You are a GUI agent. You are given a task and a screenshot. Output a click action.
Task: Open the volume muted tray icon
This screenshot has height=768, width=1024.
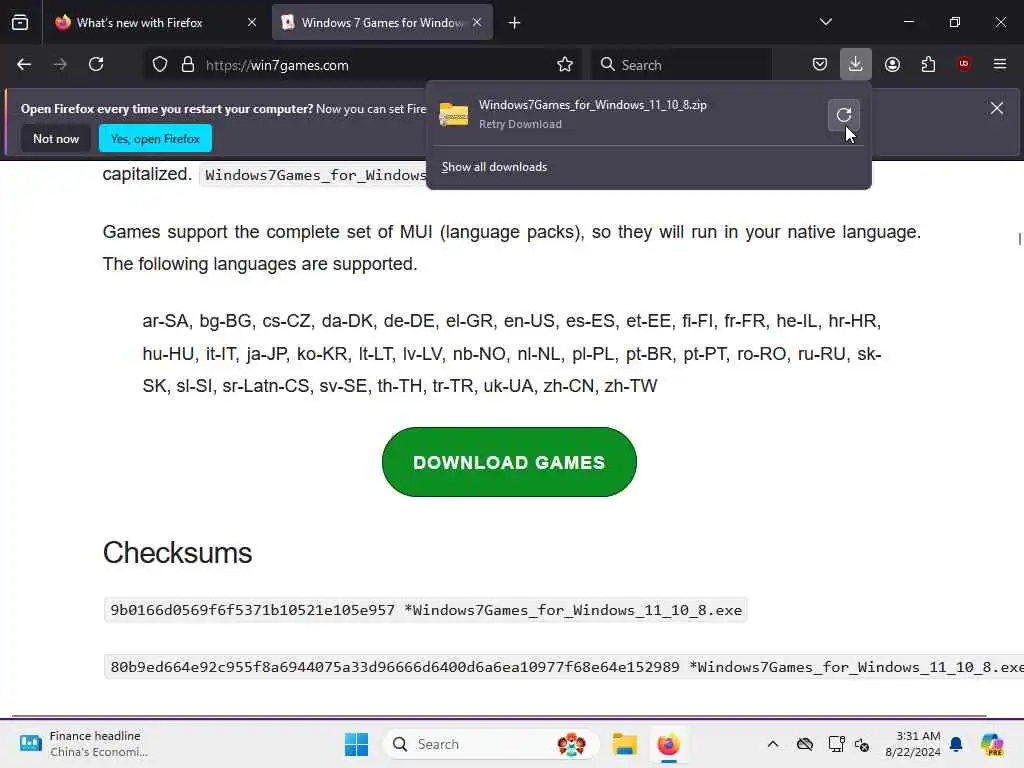click(x=861, y=744)
